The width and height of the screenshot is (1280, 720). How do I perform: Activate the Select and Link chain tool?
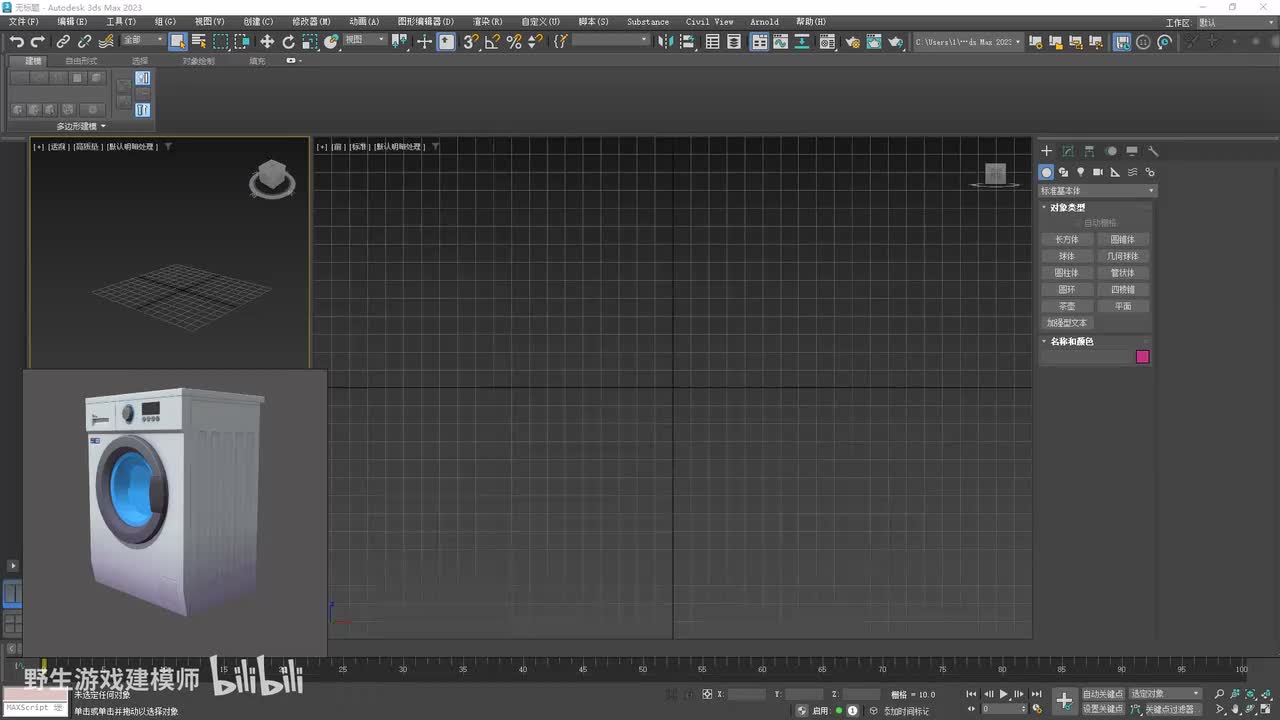(x=63, y=41)
